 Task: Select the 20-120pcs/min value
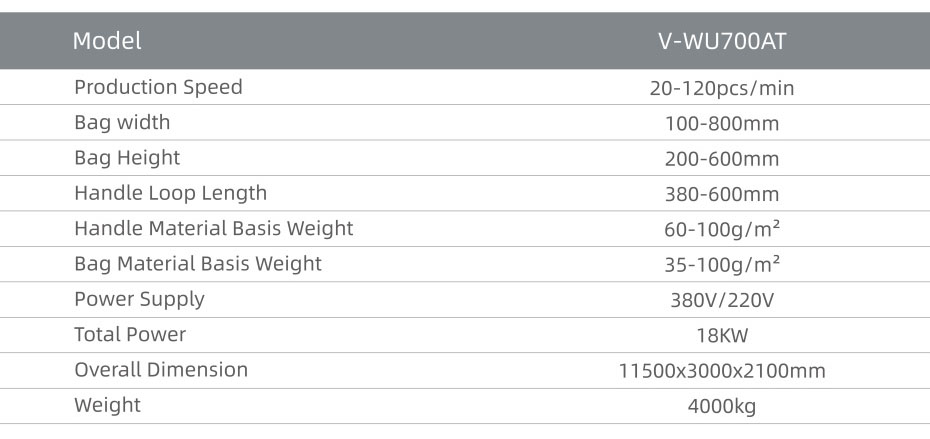722,88
